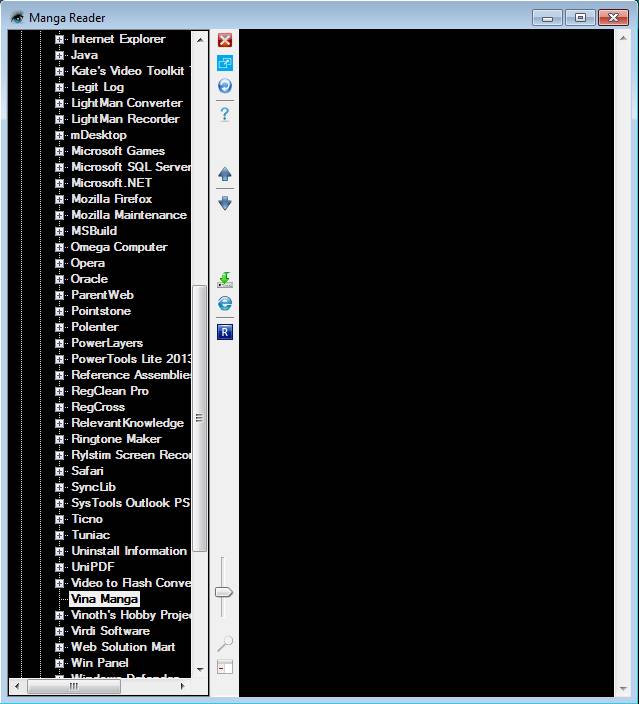Viewport: 639px width, 704px height.
Task: Select the Reference Assemblies folder
Action: (130, 375)
